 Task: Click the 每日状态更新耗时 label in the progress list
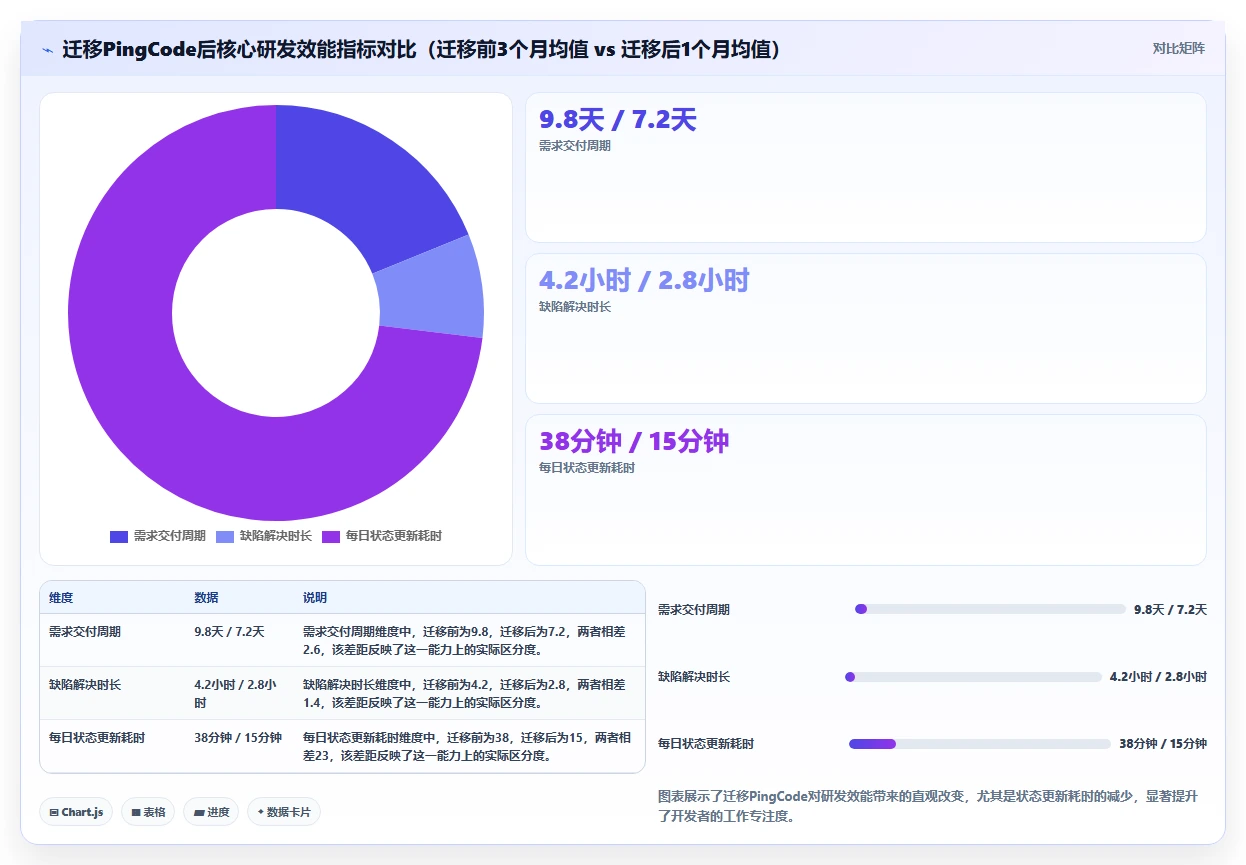coord(706,744)
